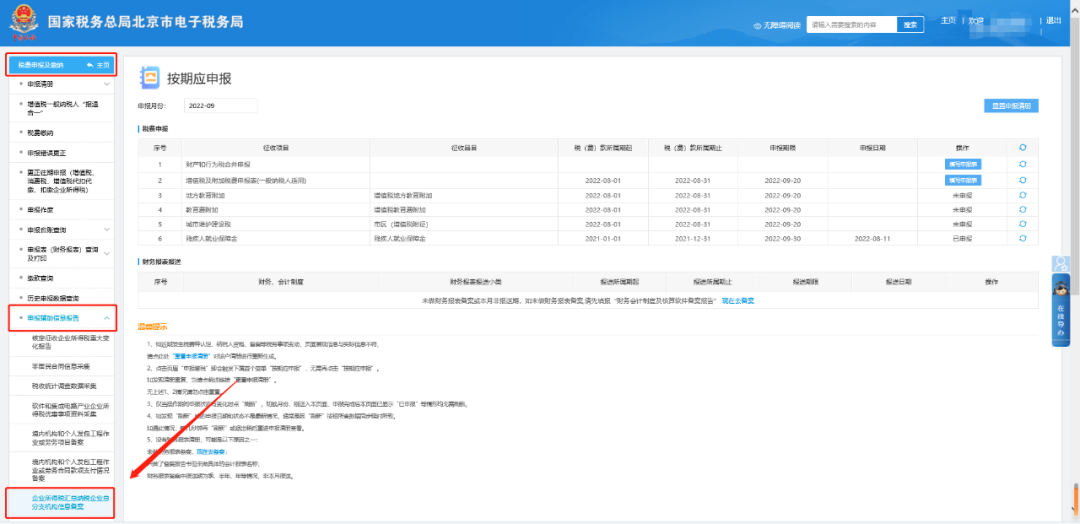Image resolution: width=1080 pixels, height=524 pixels.
Task: Click the user profile icon at right edge
Action: (1061, 264)
